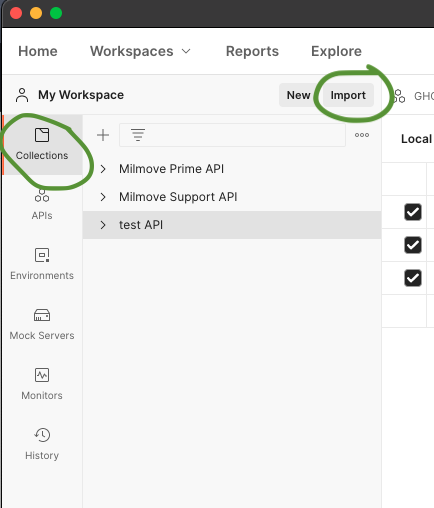Expand the Milmove Support API collection
The image size is (434, 508).
click(x=103, y=197)
